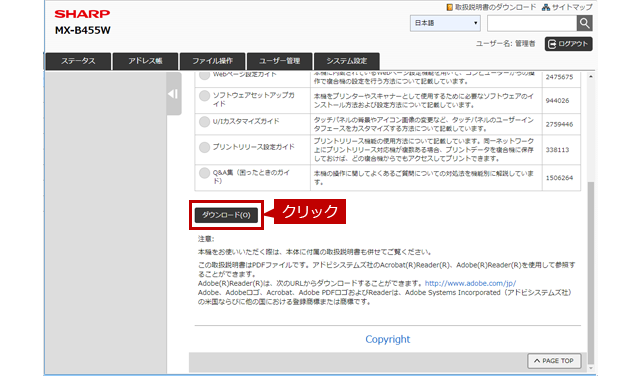Click the ユーザー名: 管理者 text
This screenshot has width=640, height=376.
[x=505, y=44]
